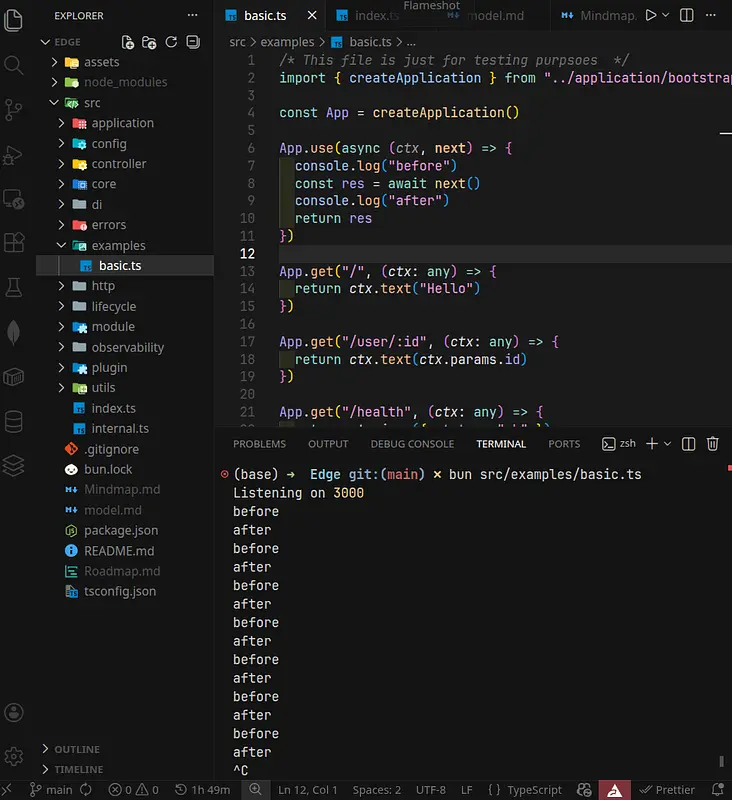
Task: Open the Manage settings gear
Action: [x=14, y=756]
